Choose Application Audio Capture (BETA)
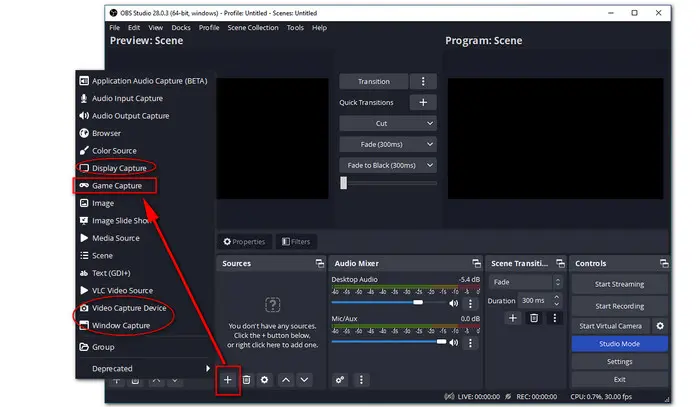 (144, 81)
